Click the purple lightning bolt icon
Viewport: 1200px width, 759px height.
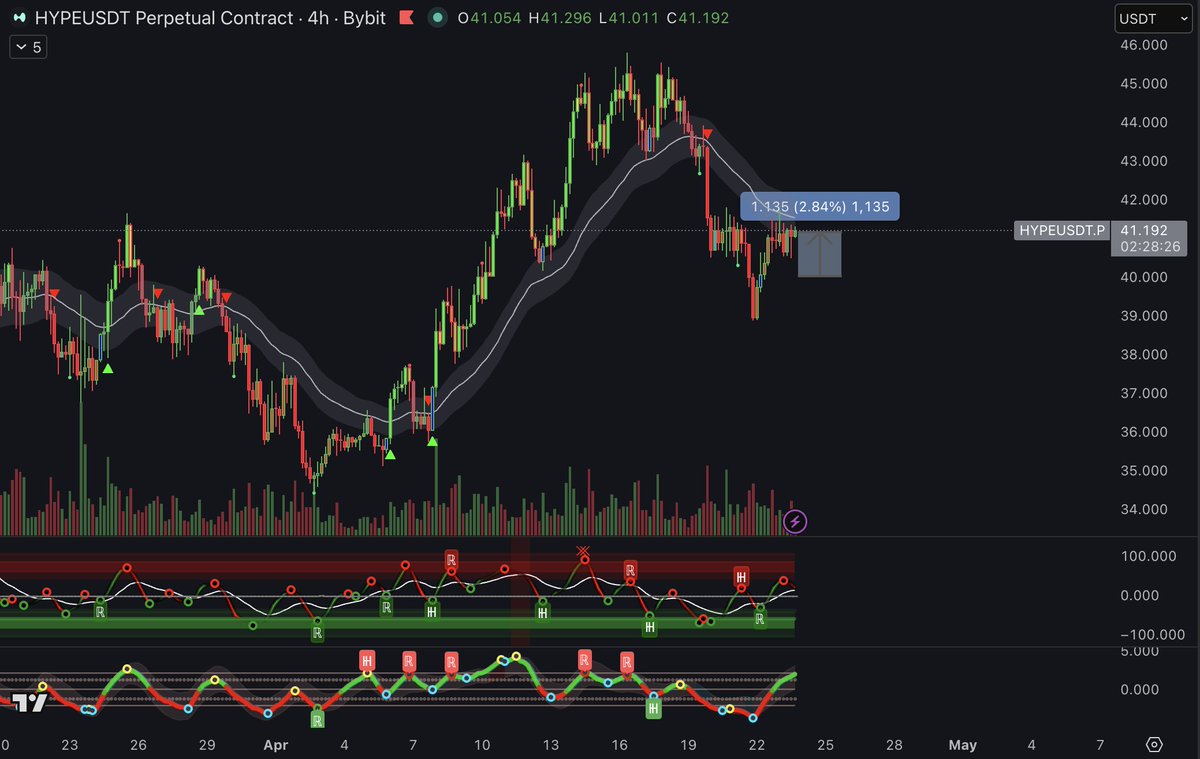(796, 520)
